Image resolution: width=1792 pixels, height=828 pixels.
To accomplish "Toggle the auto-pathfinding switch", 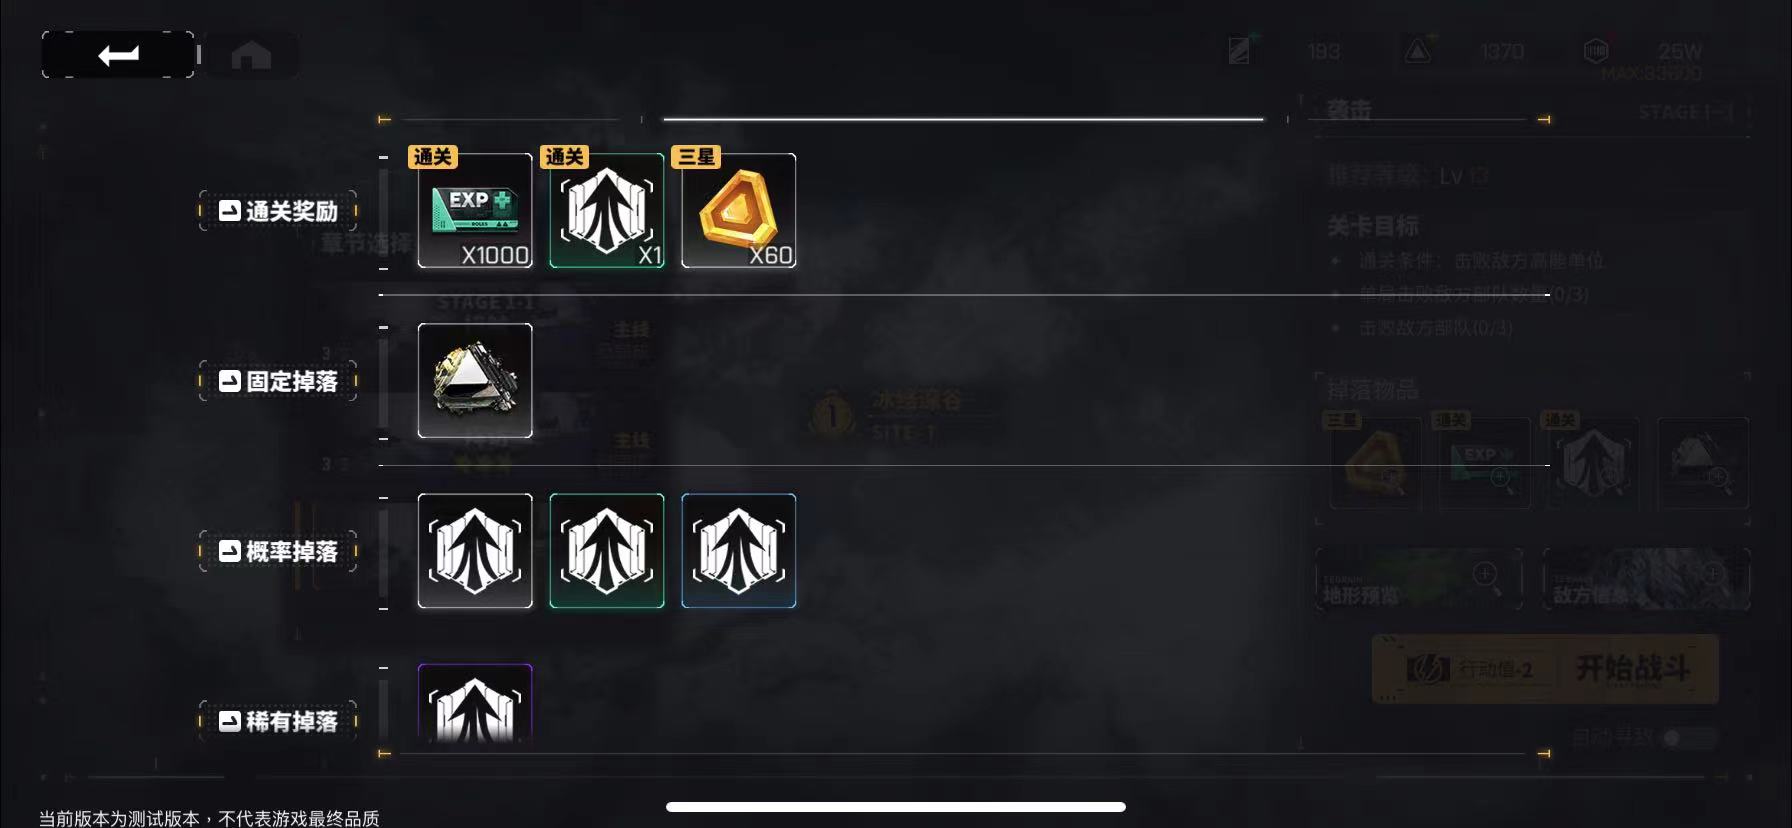I will pyautogui.click(x=1688, y=738).
